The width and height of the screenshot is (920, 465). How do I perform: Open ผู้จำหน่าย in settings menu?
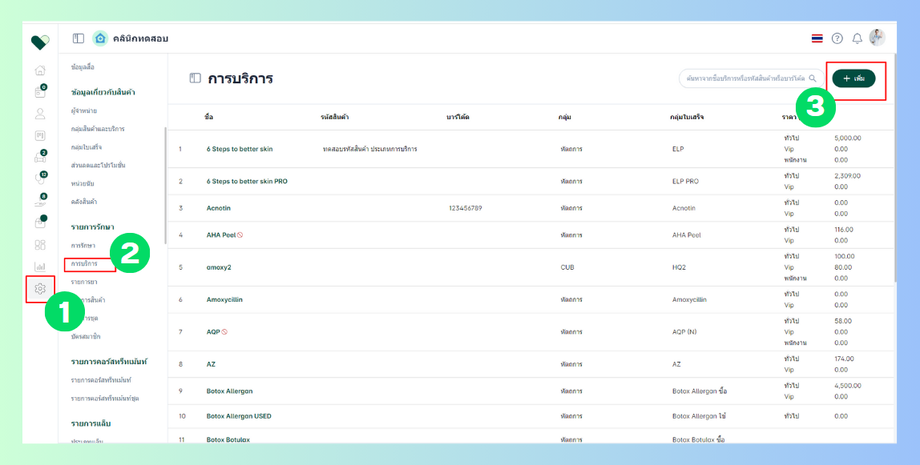click(x=84, y=110)
